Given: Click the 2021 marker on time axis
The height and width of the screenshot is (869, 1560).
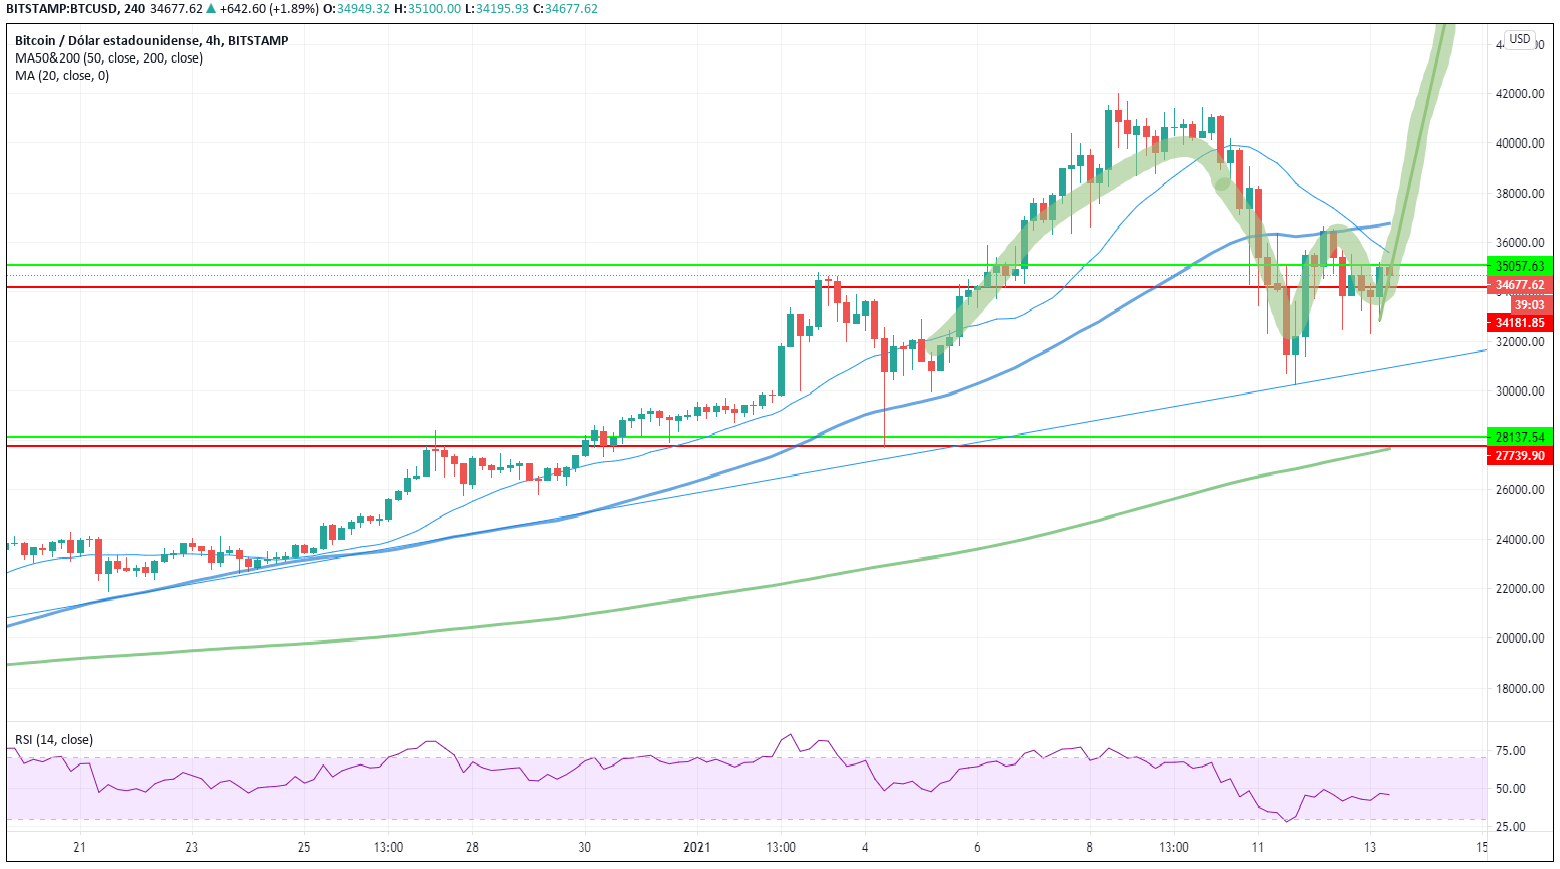Looking at the screenshot, I should pos(696,847).
